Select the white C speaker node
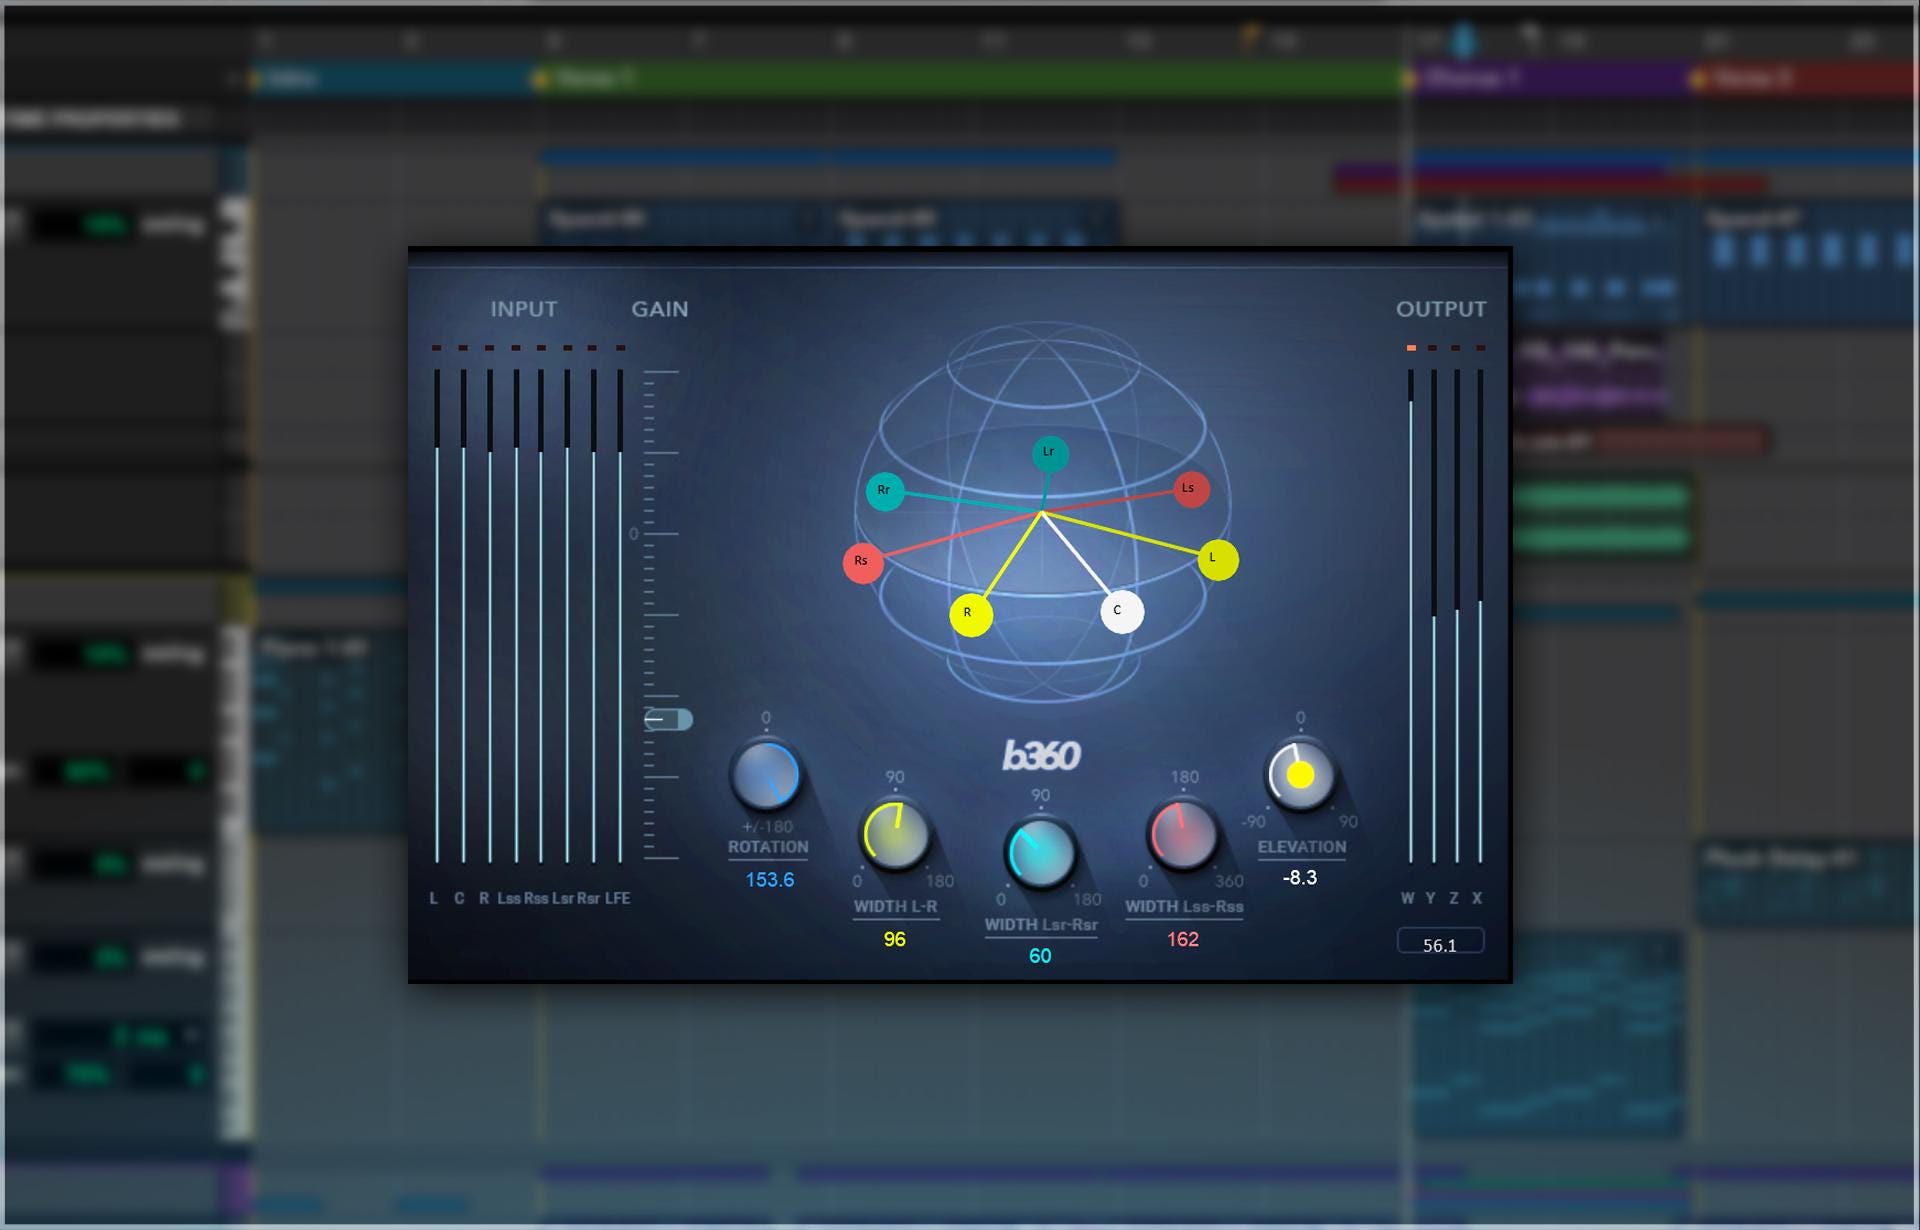This screenshot has width=1920, height=1230. [1121, 611]
